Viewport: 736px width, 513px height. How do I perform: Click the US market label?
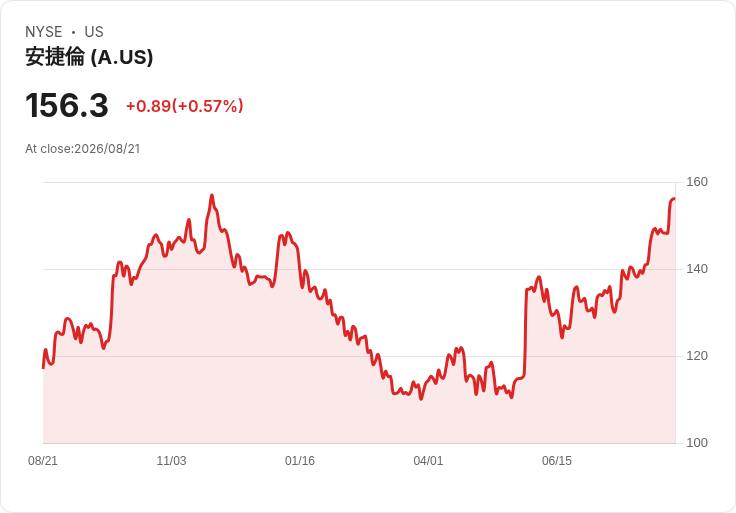tap(94, 32)
